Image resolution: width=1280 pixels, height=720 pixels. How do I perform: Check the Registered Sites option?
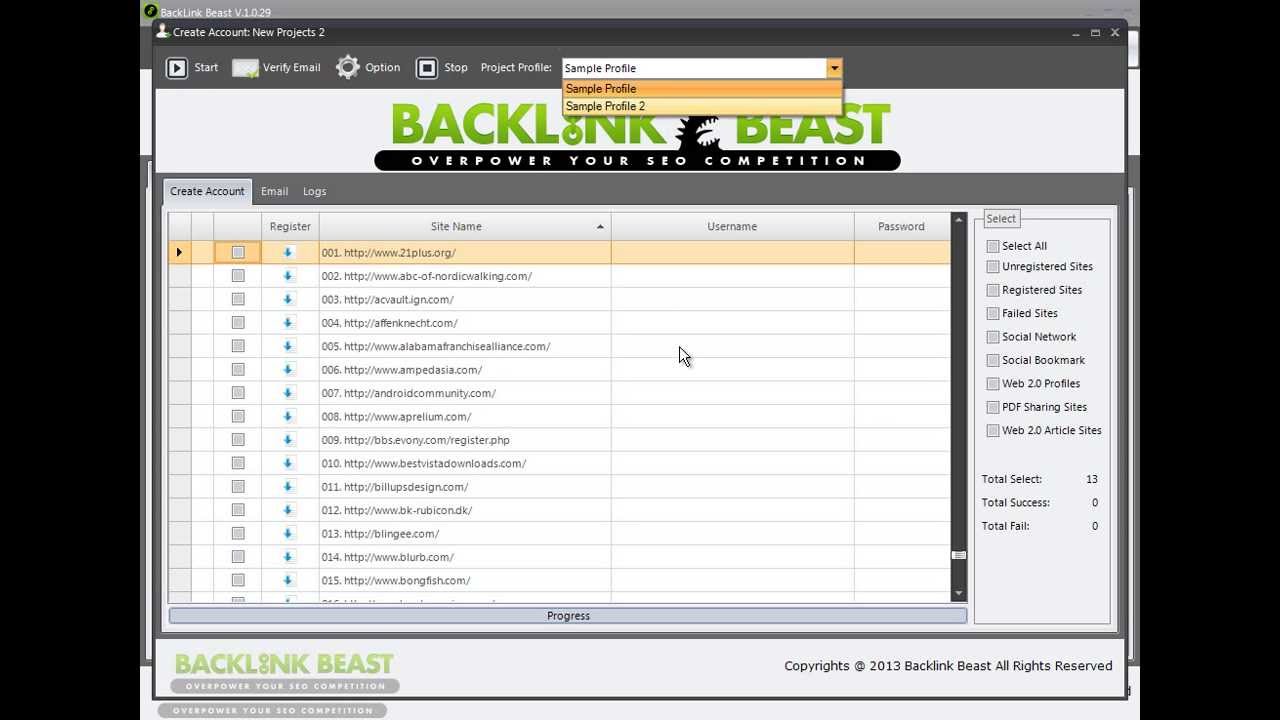tap(993, 290)
